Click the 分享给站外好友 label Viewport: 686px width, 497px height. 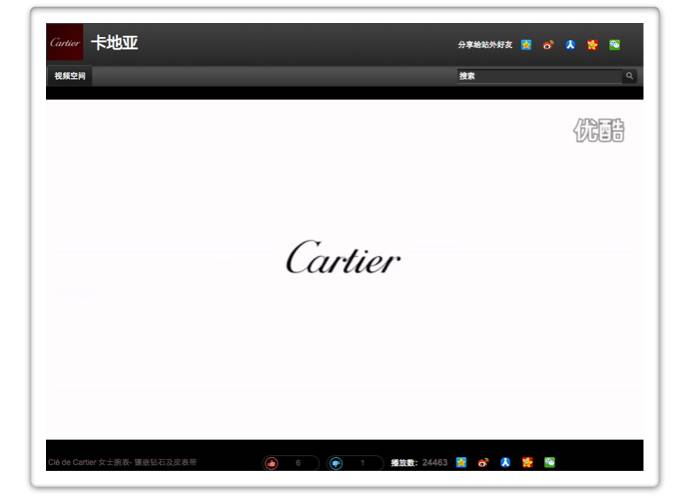pos(485,45)
